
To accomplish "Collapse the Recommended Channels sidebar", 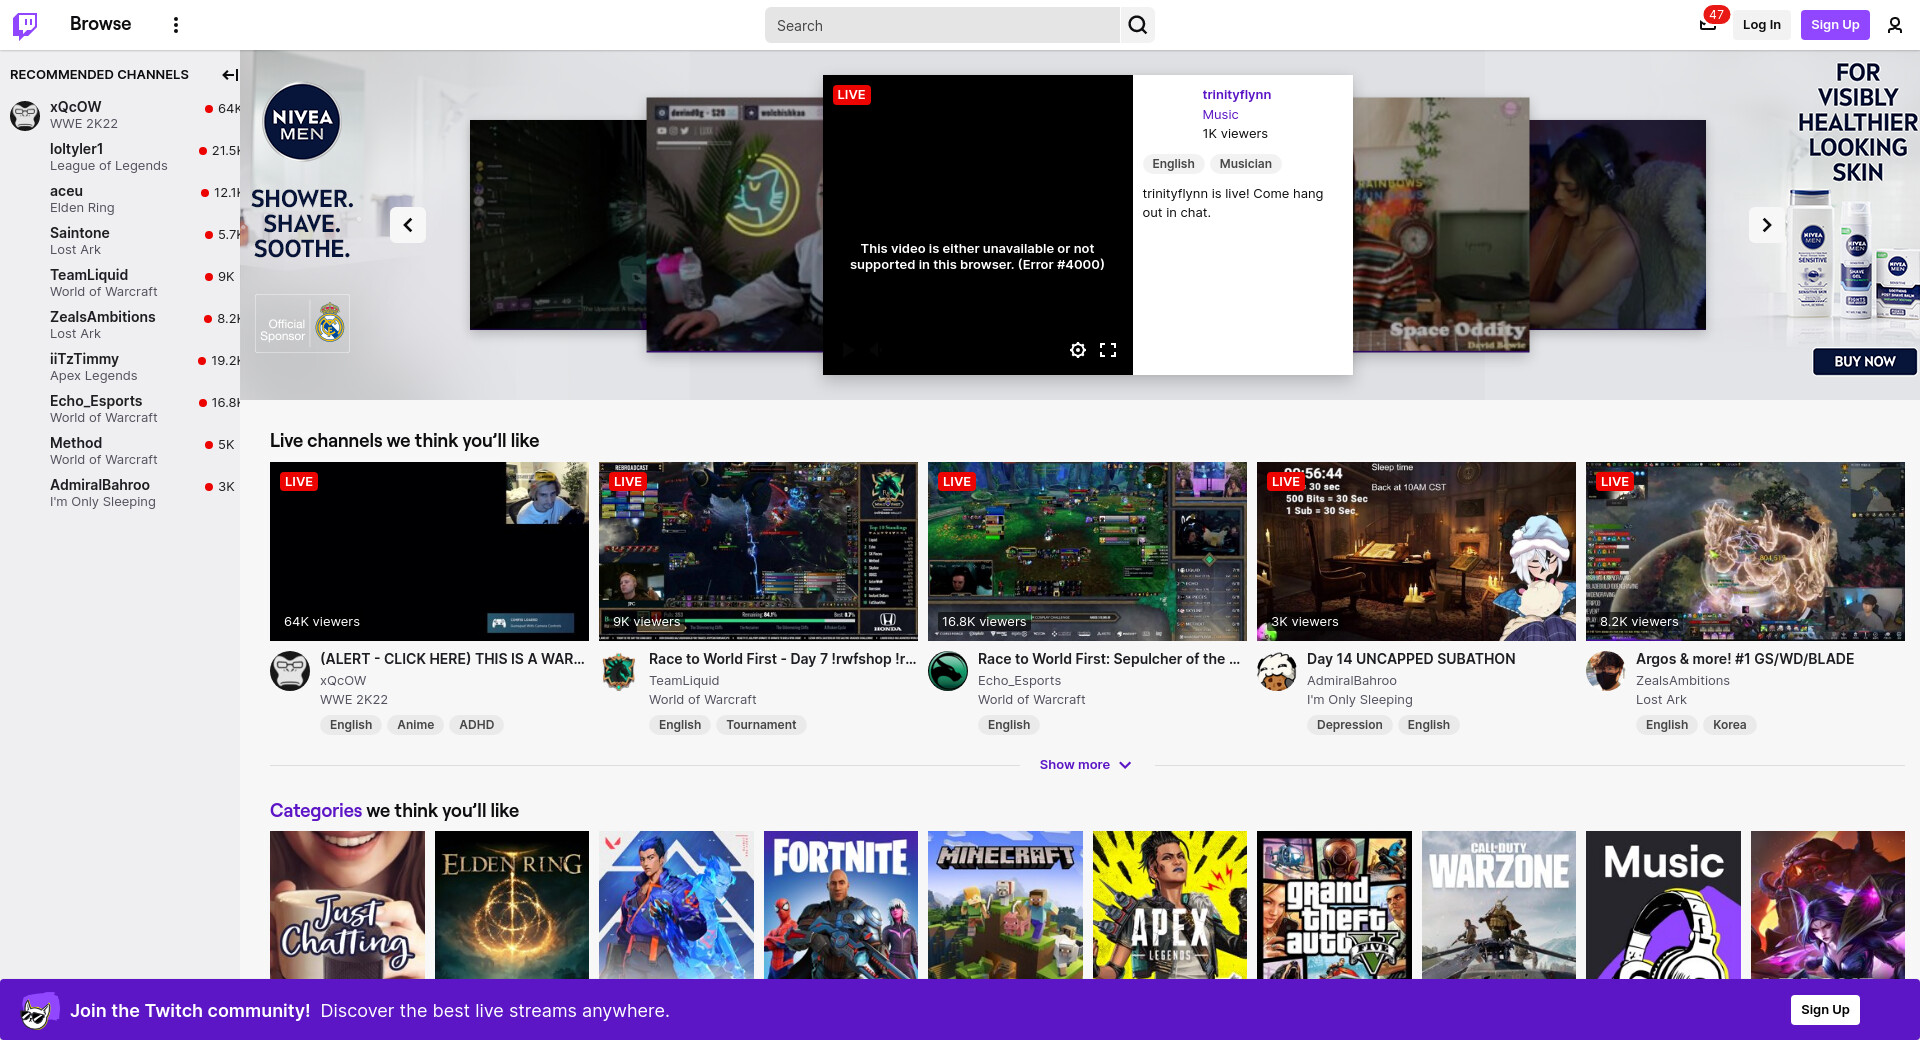I will click(x=229, y=75).
